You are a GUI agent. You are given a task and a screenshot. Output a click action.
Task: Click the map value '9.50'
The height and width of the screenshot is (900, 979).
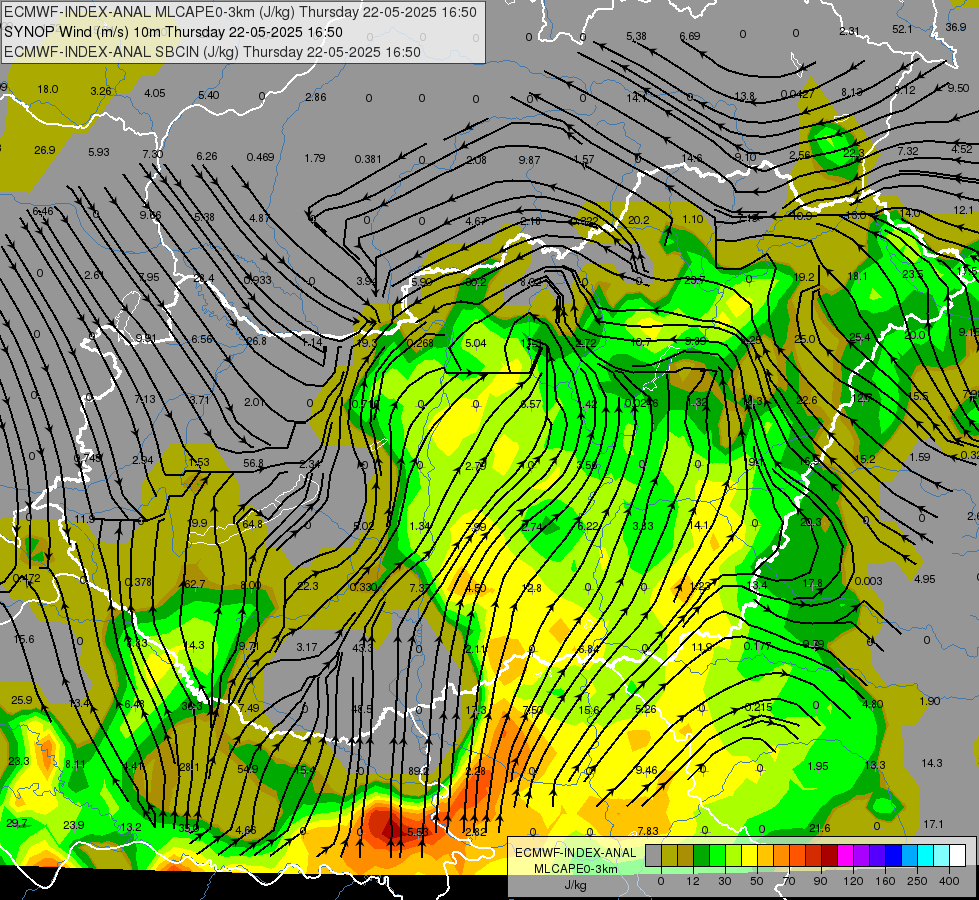coord(958,88)
